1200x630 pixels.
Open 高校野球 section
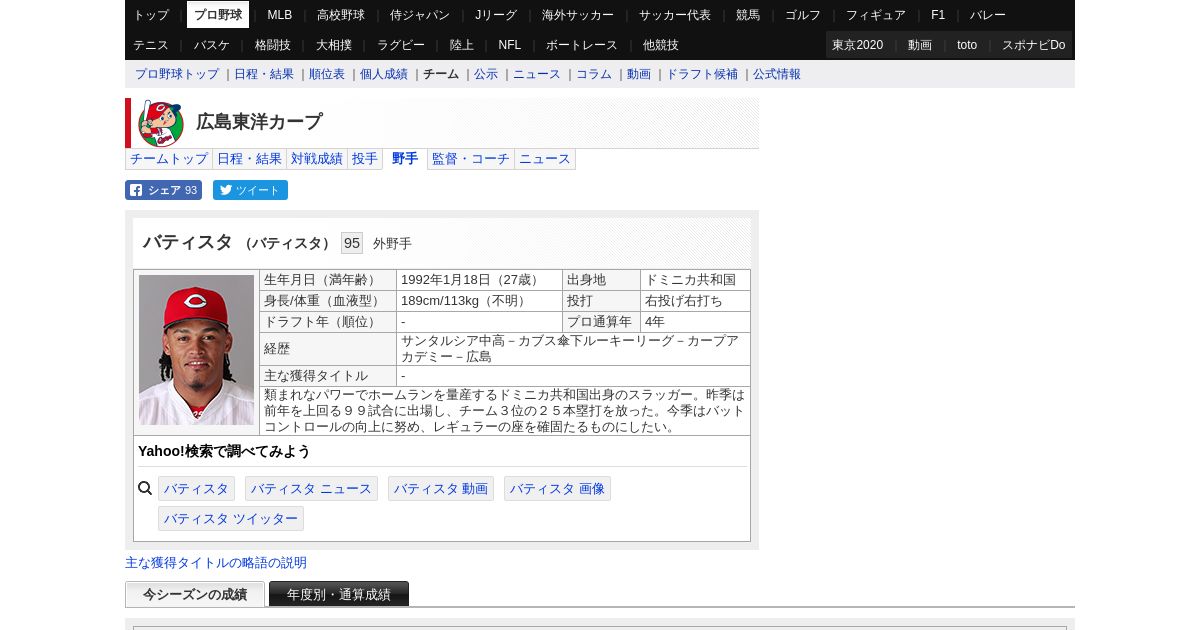(341, 15)
